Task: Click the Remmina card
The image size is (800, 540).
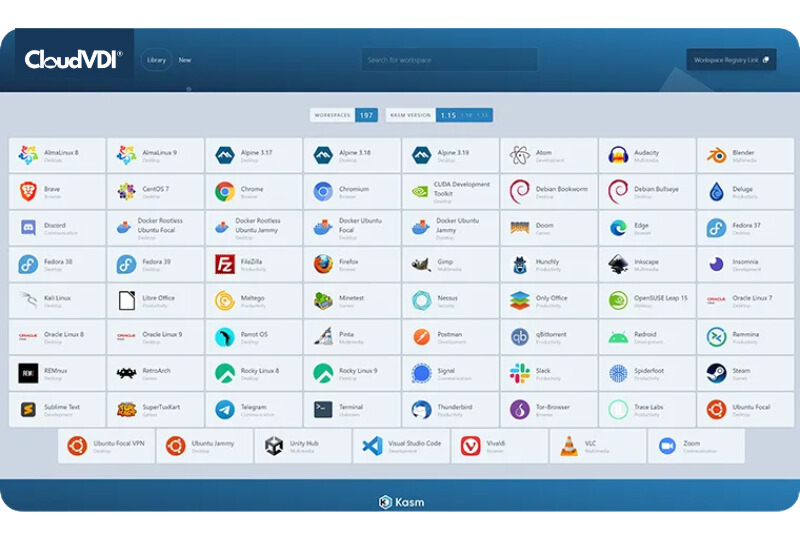Action: click(x=745, y=337)
